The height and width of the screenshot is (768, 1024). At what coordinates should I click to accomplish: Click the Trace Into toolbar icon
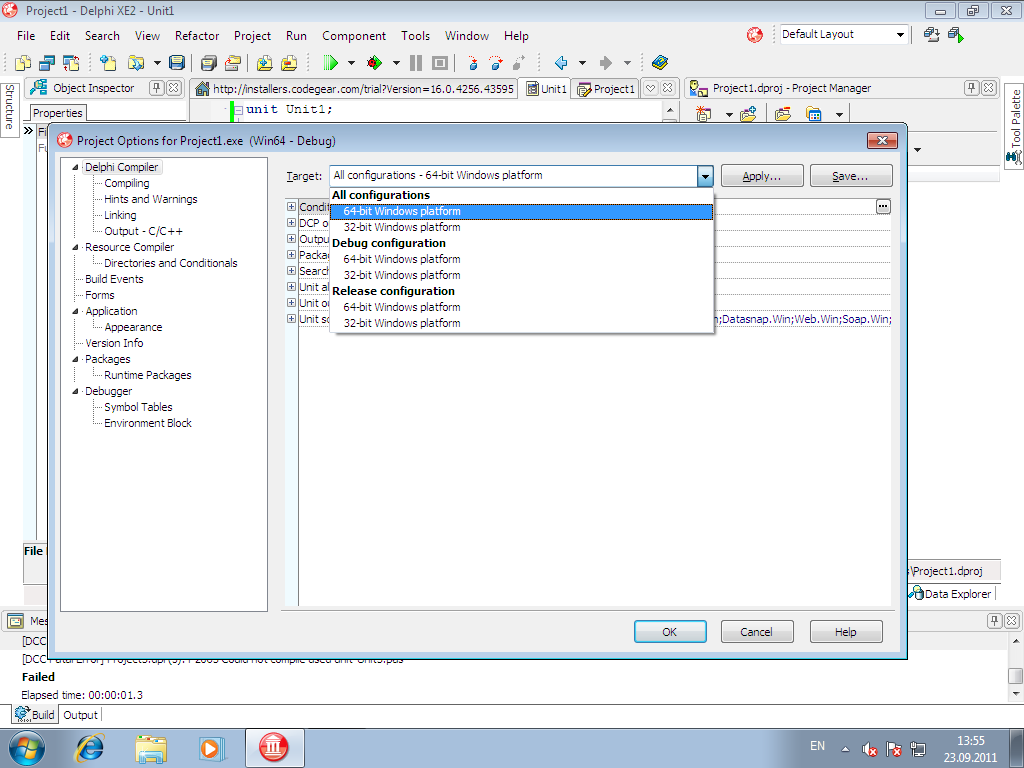coord(473,63)
